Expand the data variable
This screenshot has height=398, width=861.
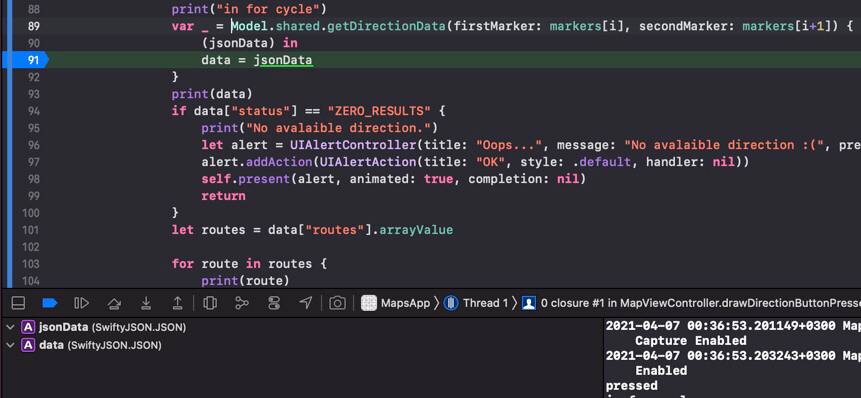(10, 345)
